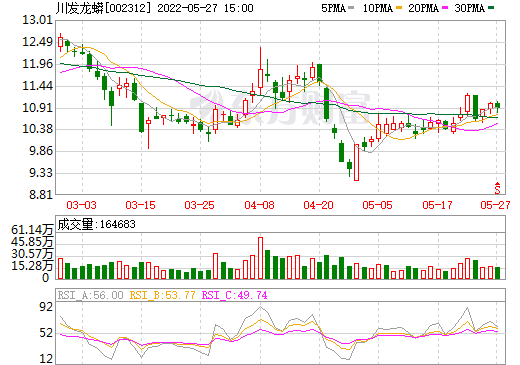Screen dimensions: 520x365
Task: Click the 05-05 date axis label
Action: pos(377,205)
